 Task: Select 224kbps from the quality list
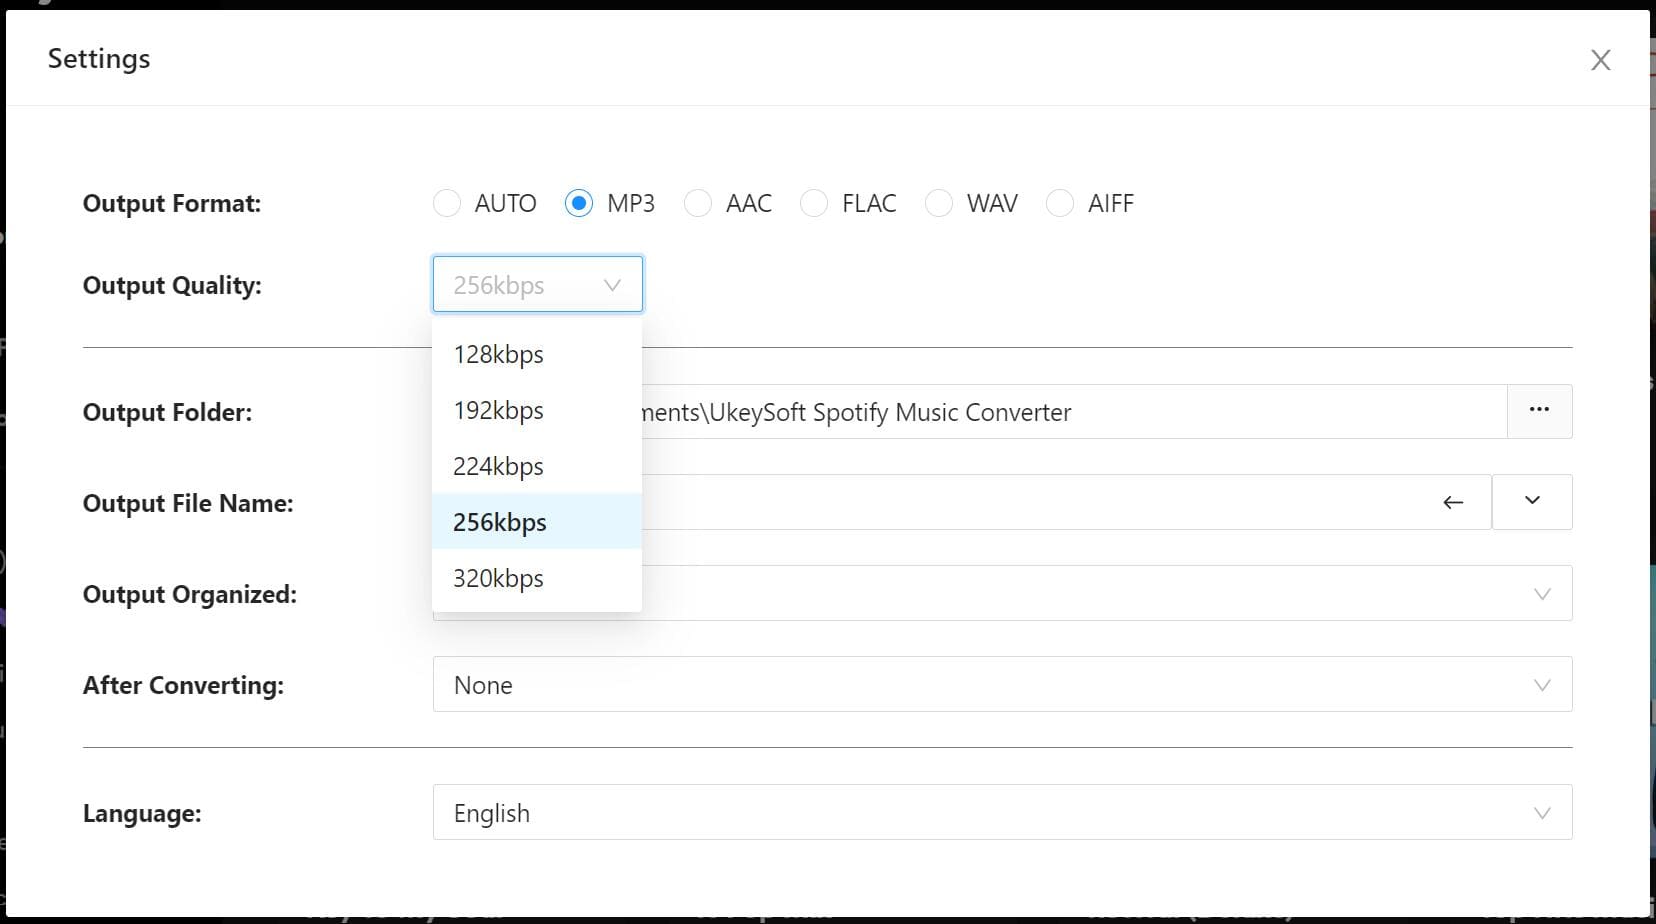tap(498, 465)
